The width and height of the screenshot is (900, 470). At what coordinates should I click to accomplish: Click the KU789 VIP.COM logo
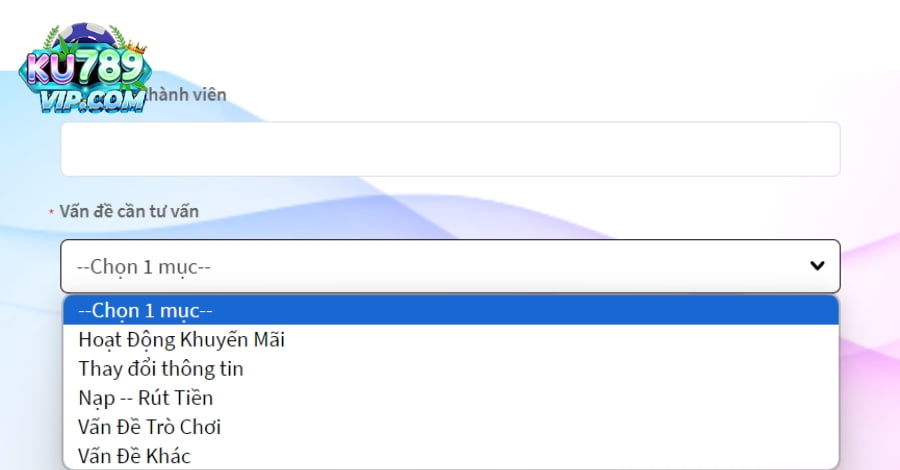[x=85, y=68]
